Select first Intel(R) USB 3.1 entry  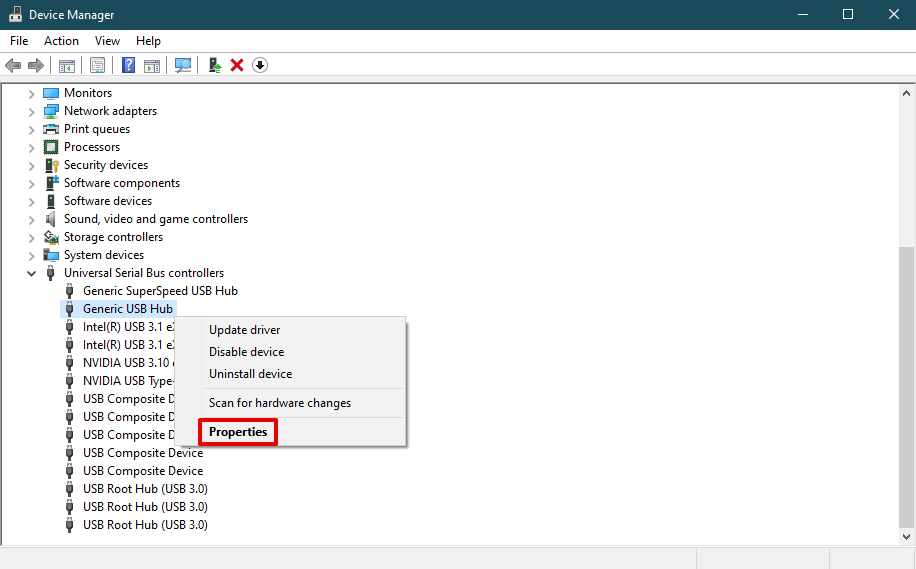click(x=129, y=327)
